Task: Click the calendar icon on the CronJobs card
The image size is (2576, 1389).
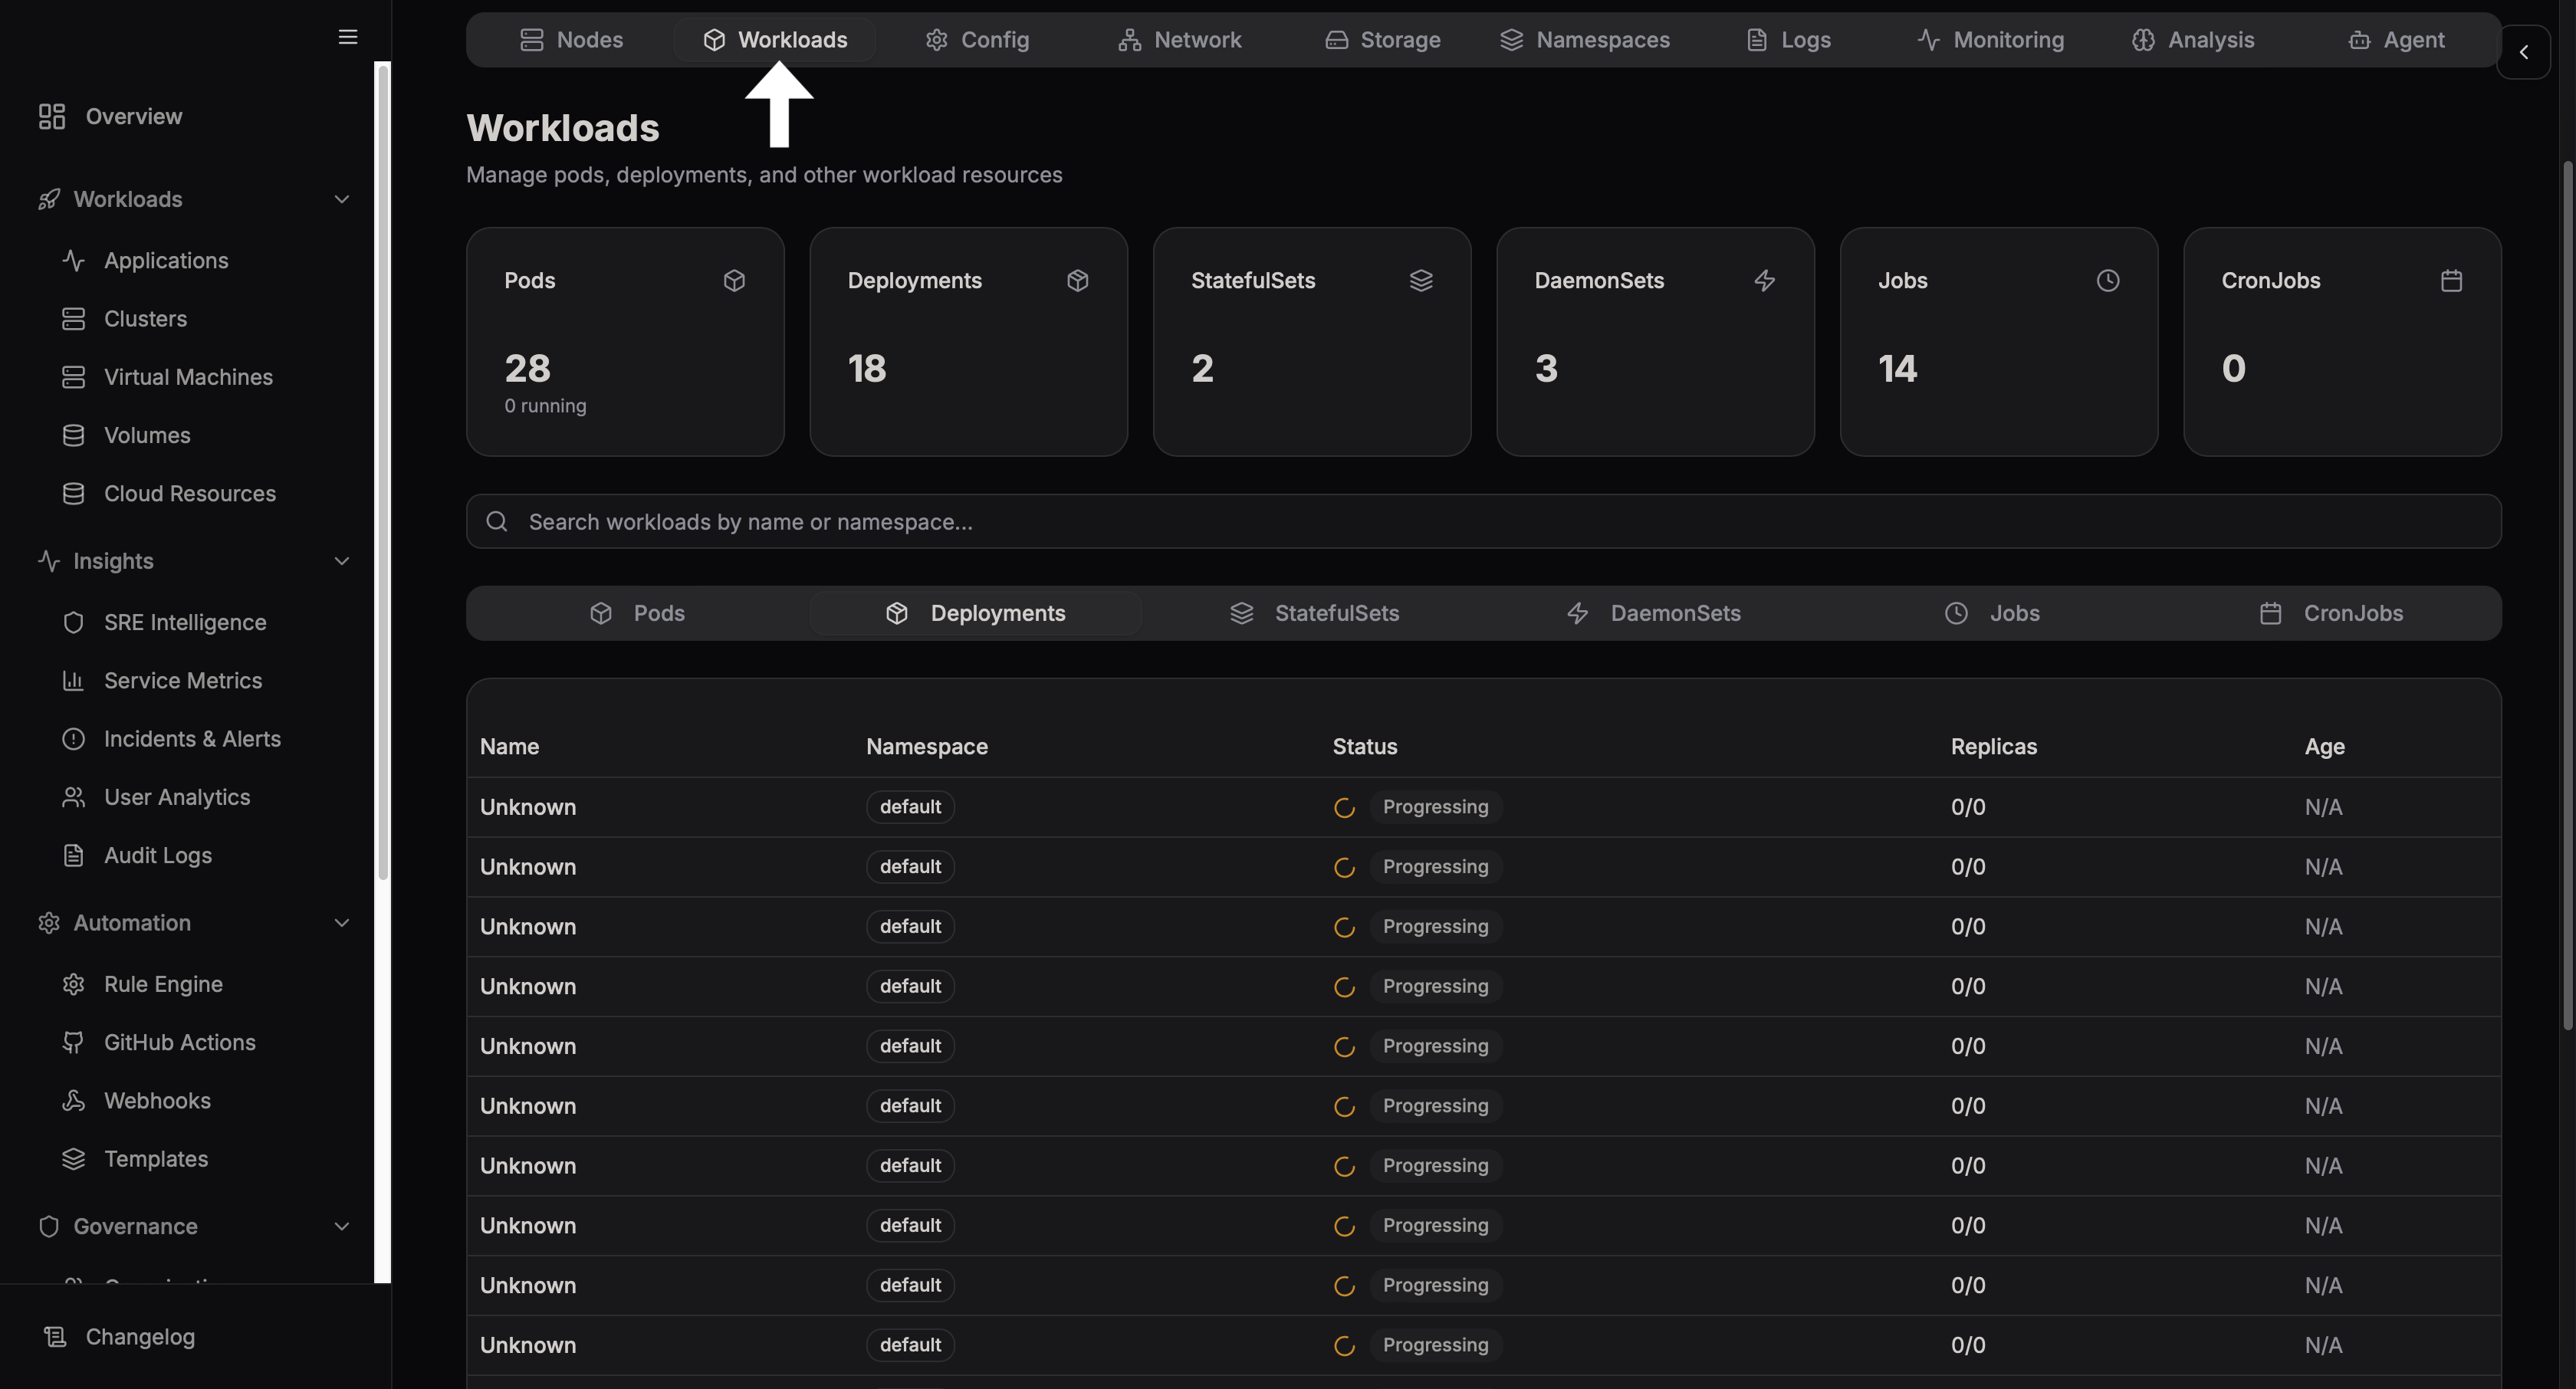Action: point(2451,280)
